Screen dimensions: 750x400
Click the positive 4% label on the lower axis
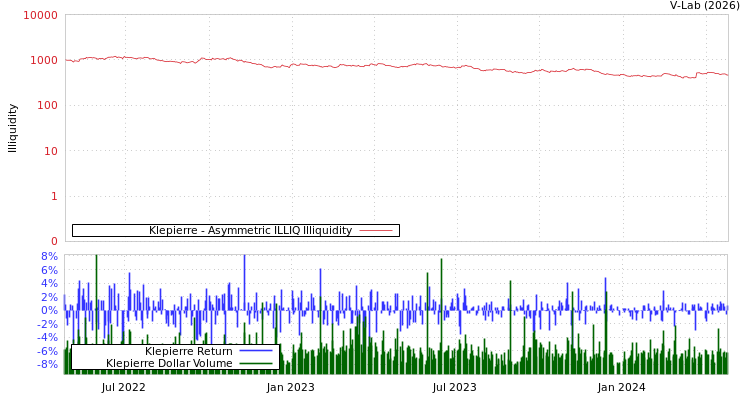pos(49,283)
